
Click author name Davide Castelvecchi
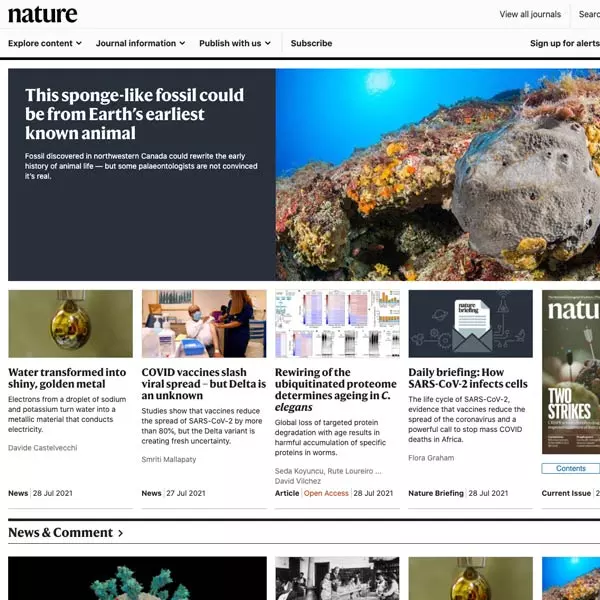[x=42, y=448]
